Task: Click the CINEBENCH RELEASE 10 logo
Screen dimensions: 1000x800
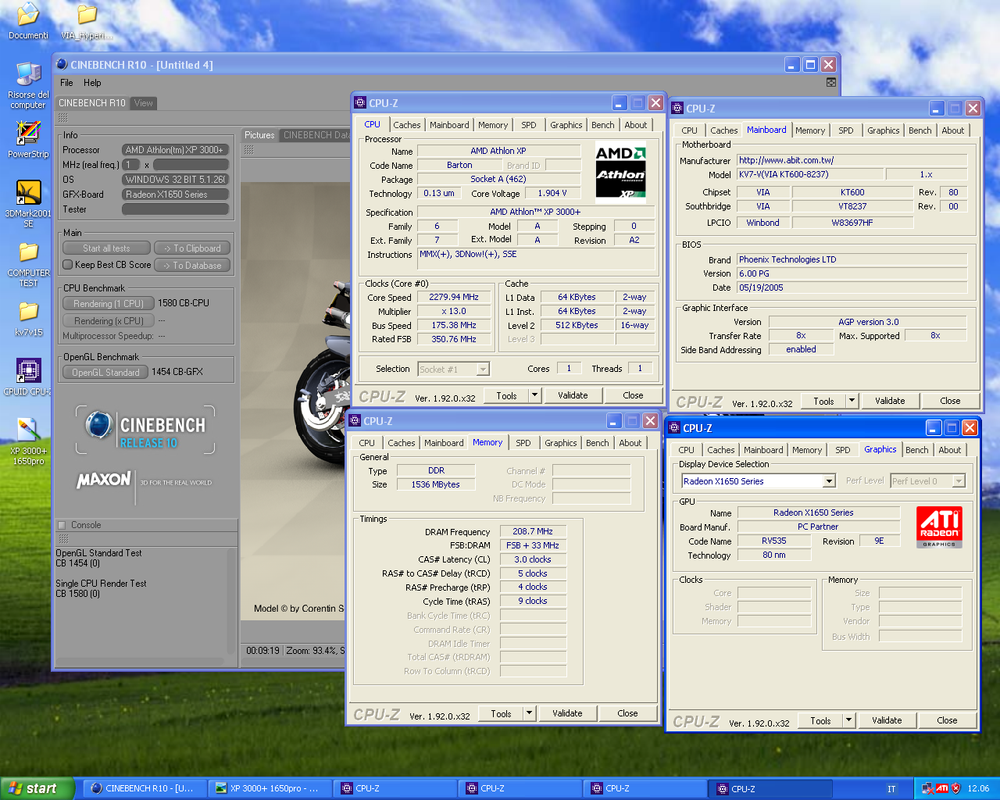Action: [x=145, y=429]
